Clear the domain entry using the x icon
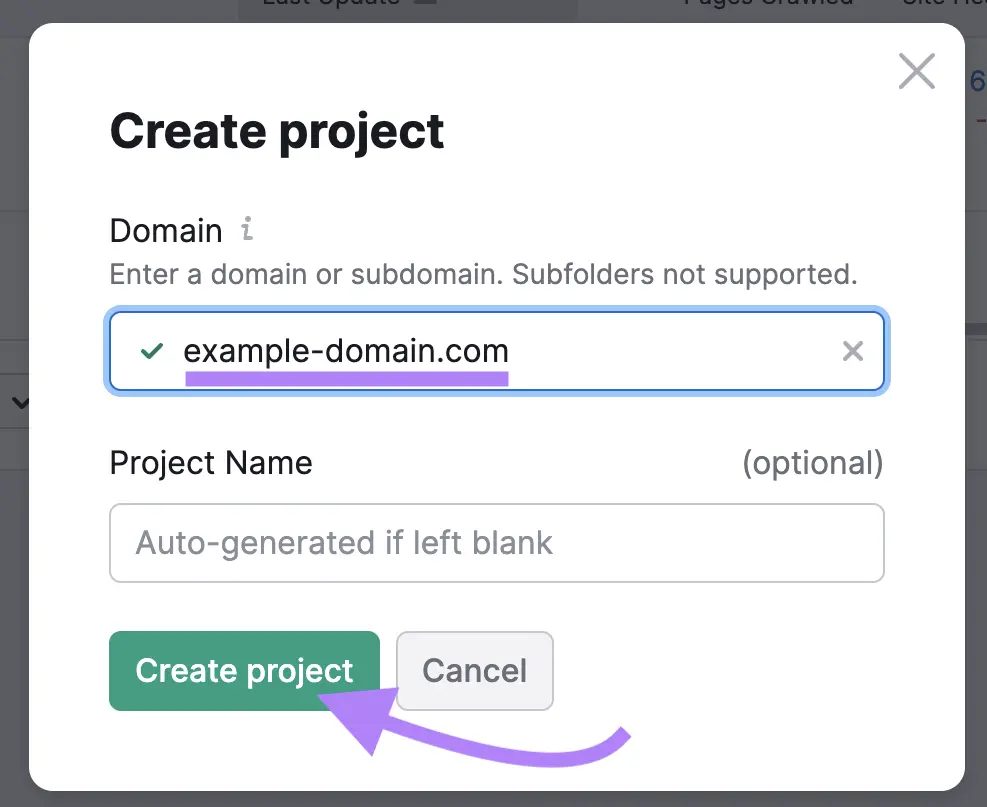 point(852,351)
